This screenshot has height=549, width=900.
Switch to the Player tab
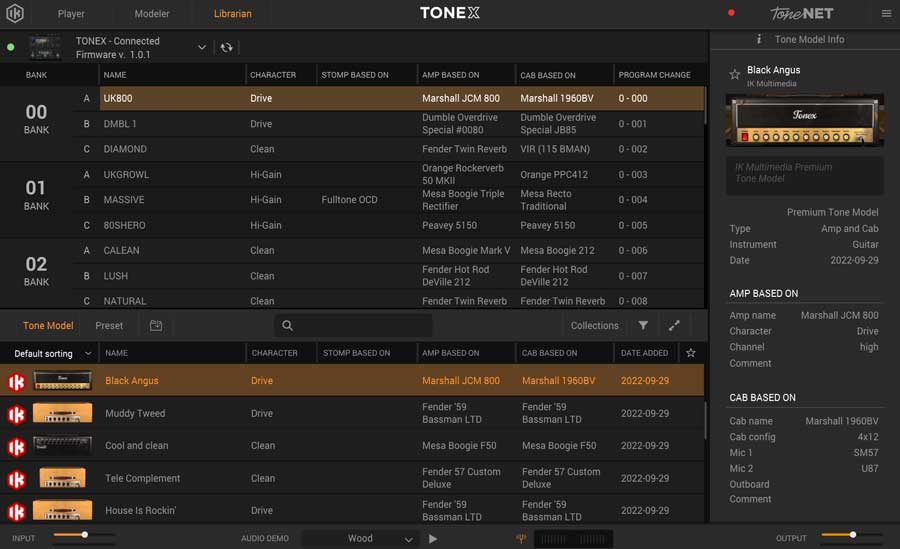(x=71, y=14)
